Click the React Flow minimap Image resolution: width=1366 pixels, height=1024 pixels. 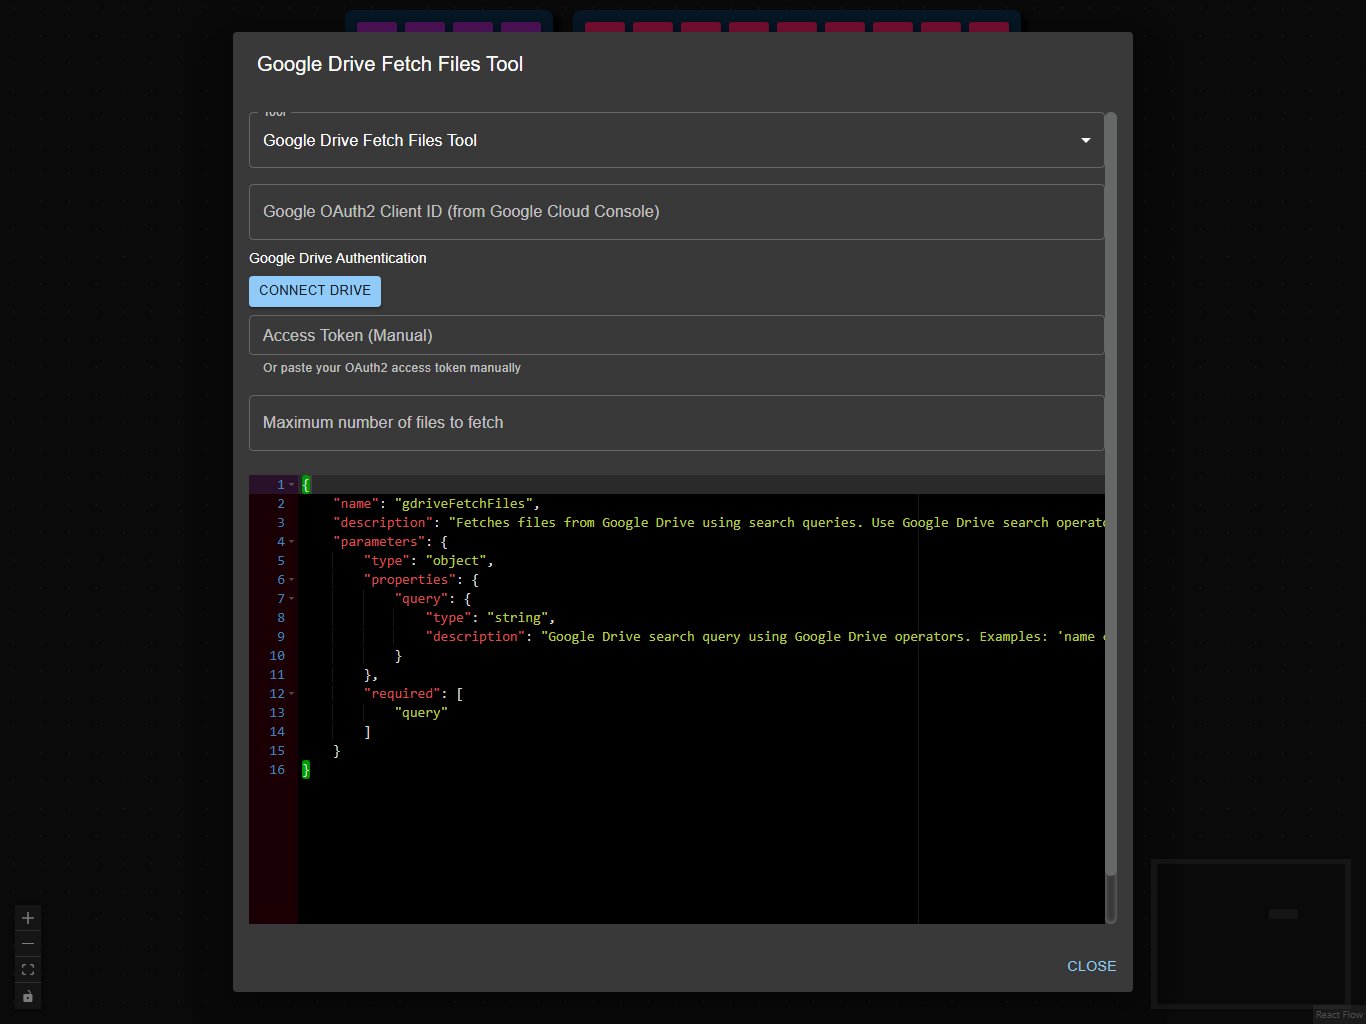pos(1251,933)
